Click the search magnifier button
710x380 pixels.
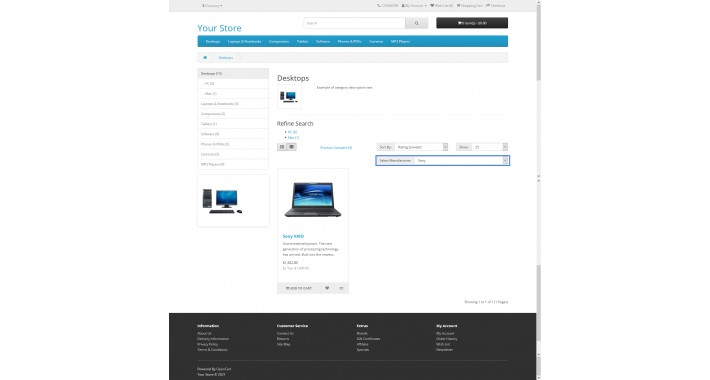tap(417, 23)
